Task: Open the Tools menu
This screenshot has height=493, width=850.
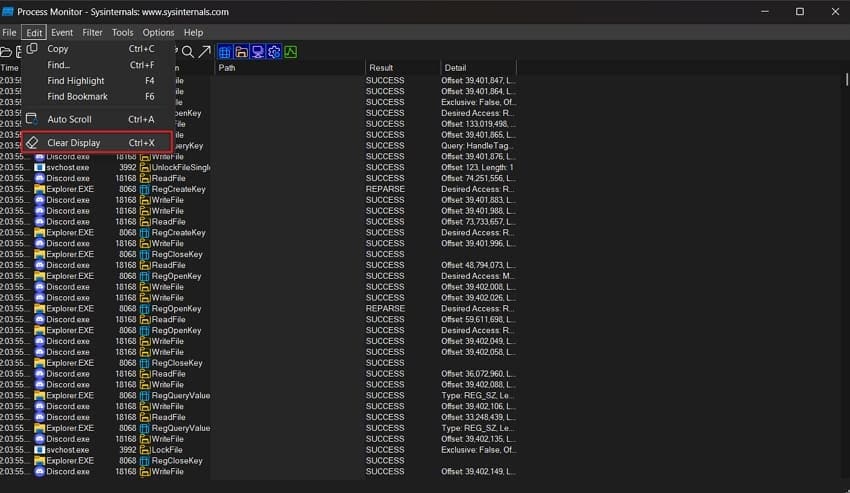Action: (x=123, y=33)
